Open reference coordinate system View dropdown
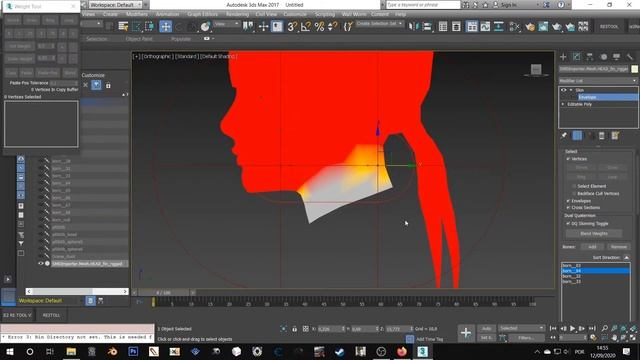Screen dimensions: 640x360 tap(227, 24)
